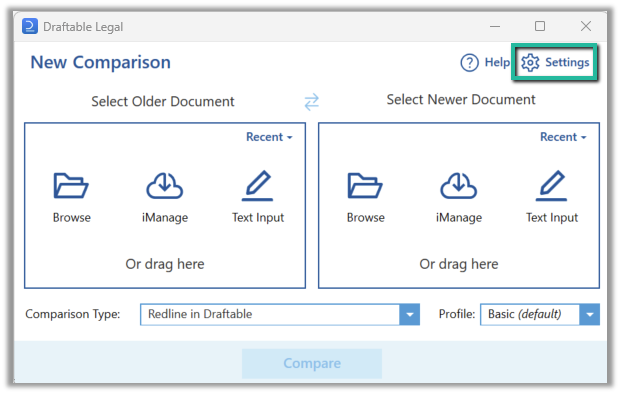
Task: Click the Help question mark icon
Action: (469, 63)
